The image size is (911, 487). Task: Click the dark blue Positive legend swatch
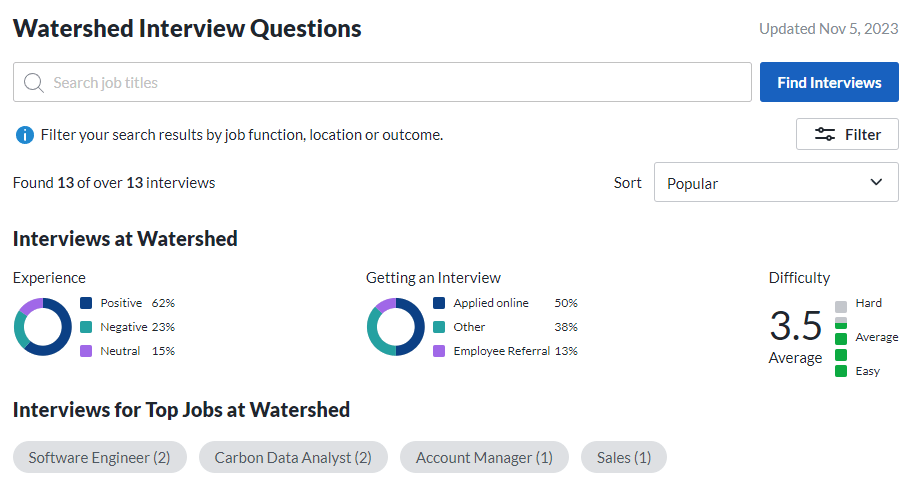[x=86, y=303]
